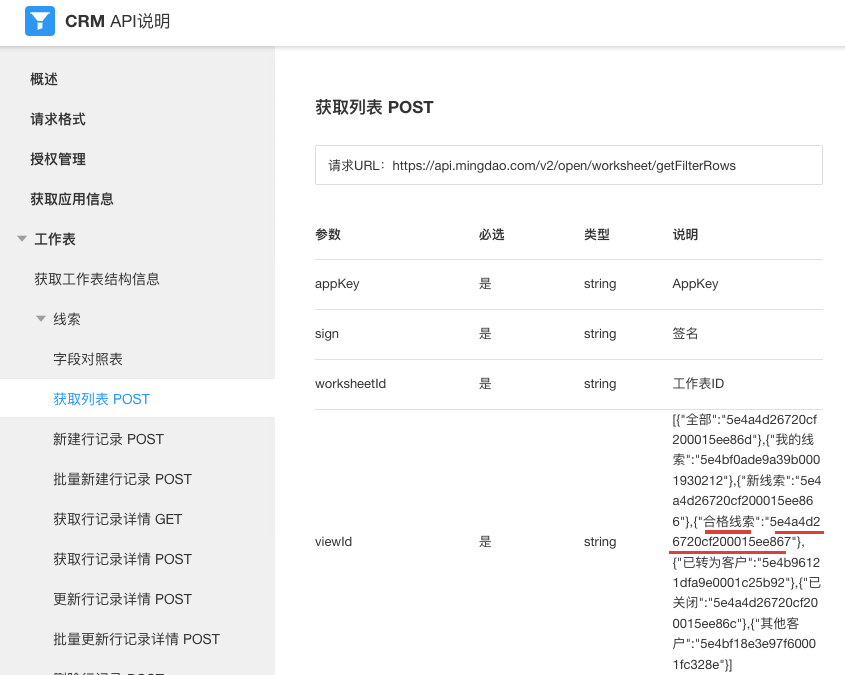Viewport: 845px width, 675px height.
Task: Select 获取列表 POST in sidebar
Action: 101,399
